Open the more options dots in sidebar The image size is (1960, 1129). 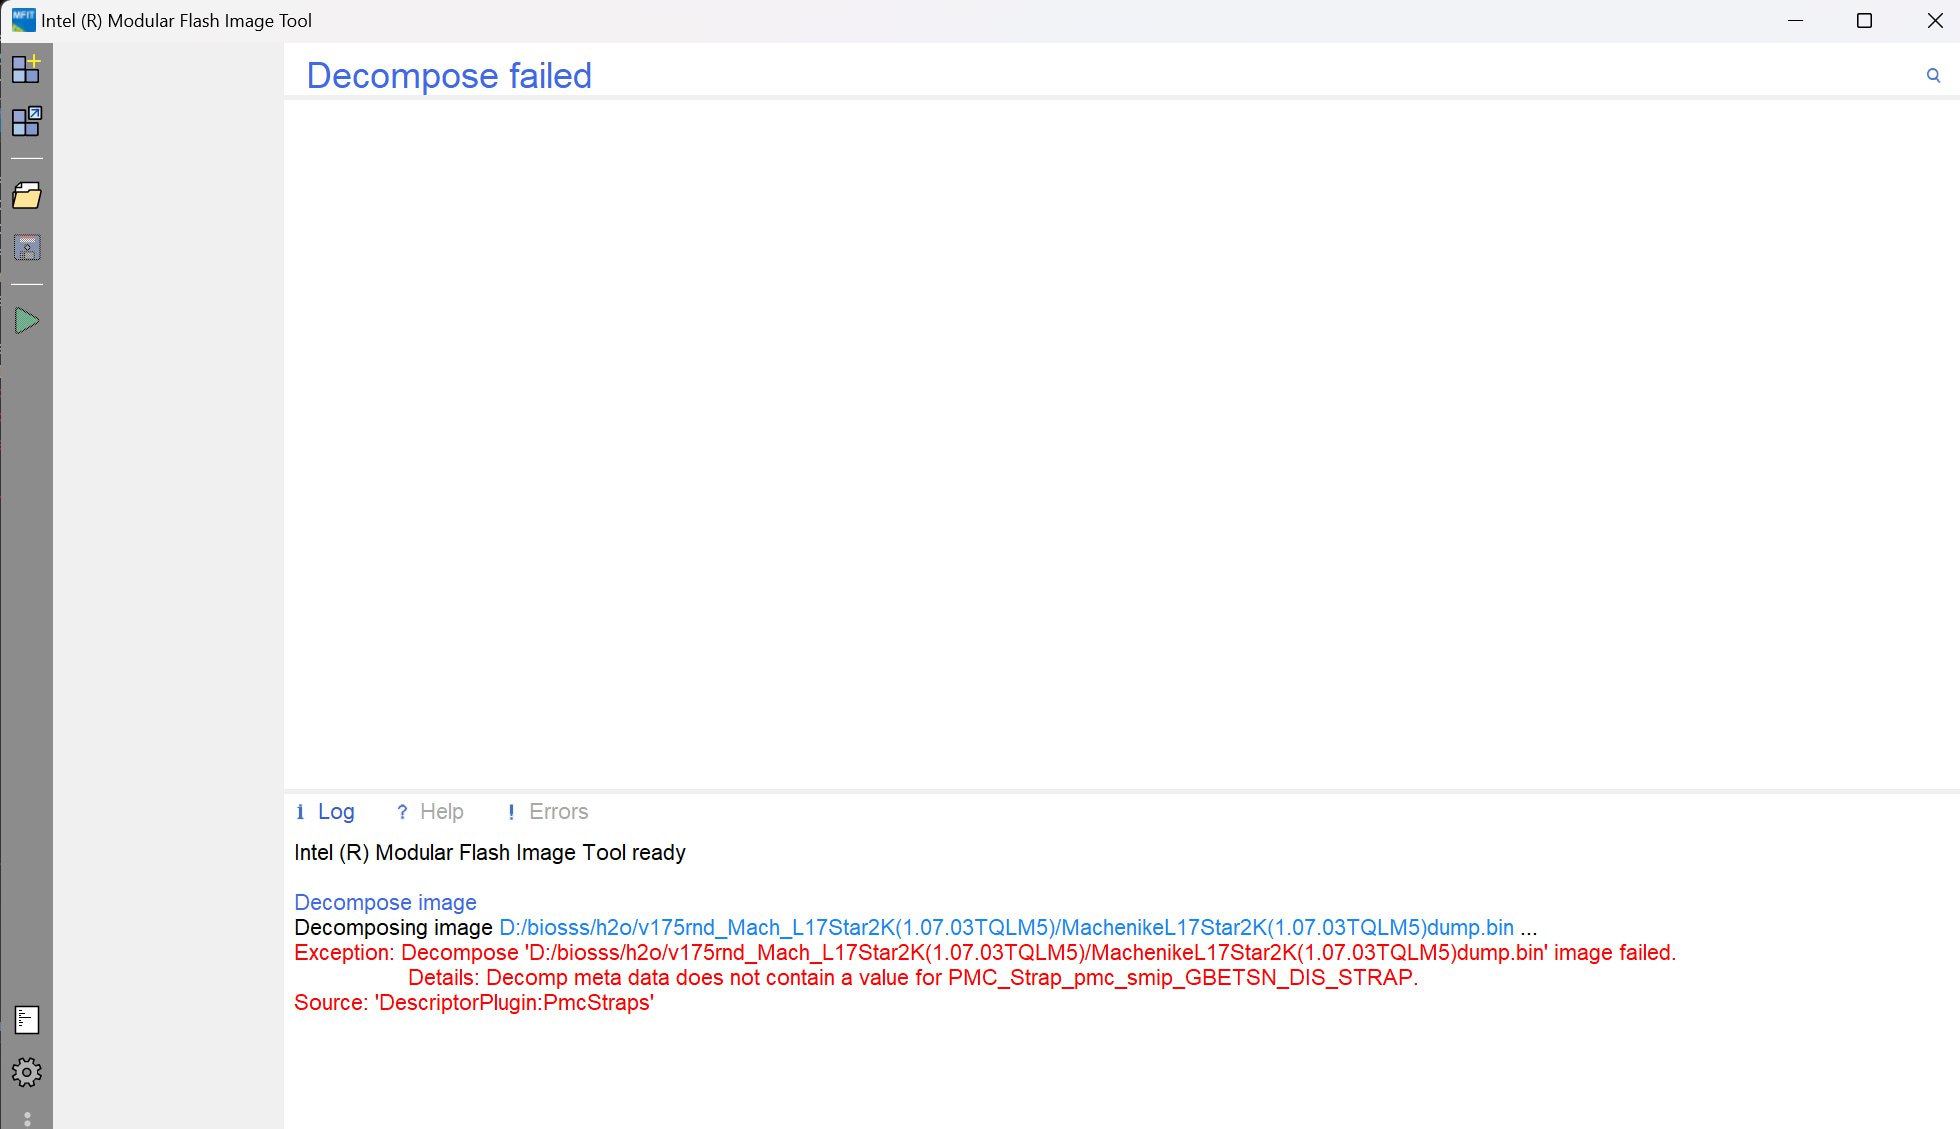(x=27, y=1118)
